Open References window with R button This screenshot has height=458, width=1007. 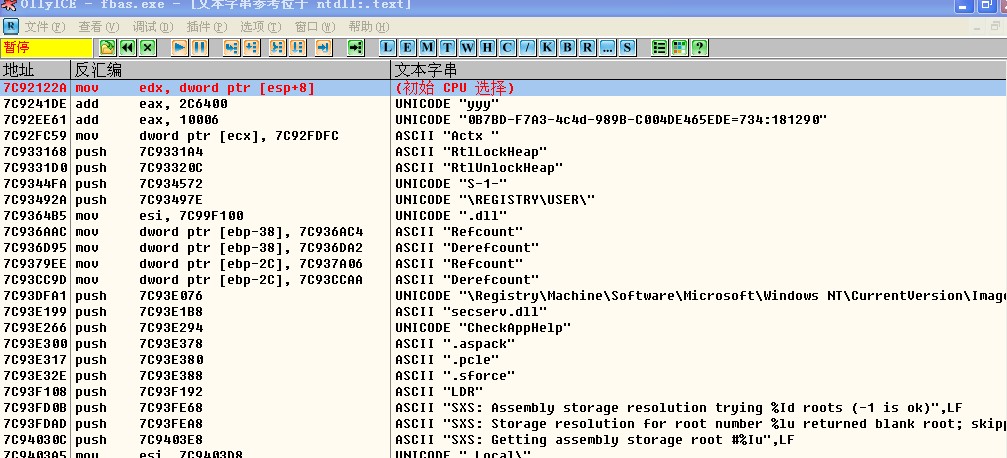[x=587, y=48]
